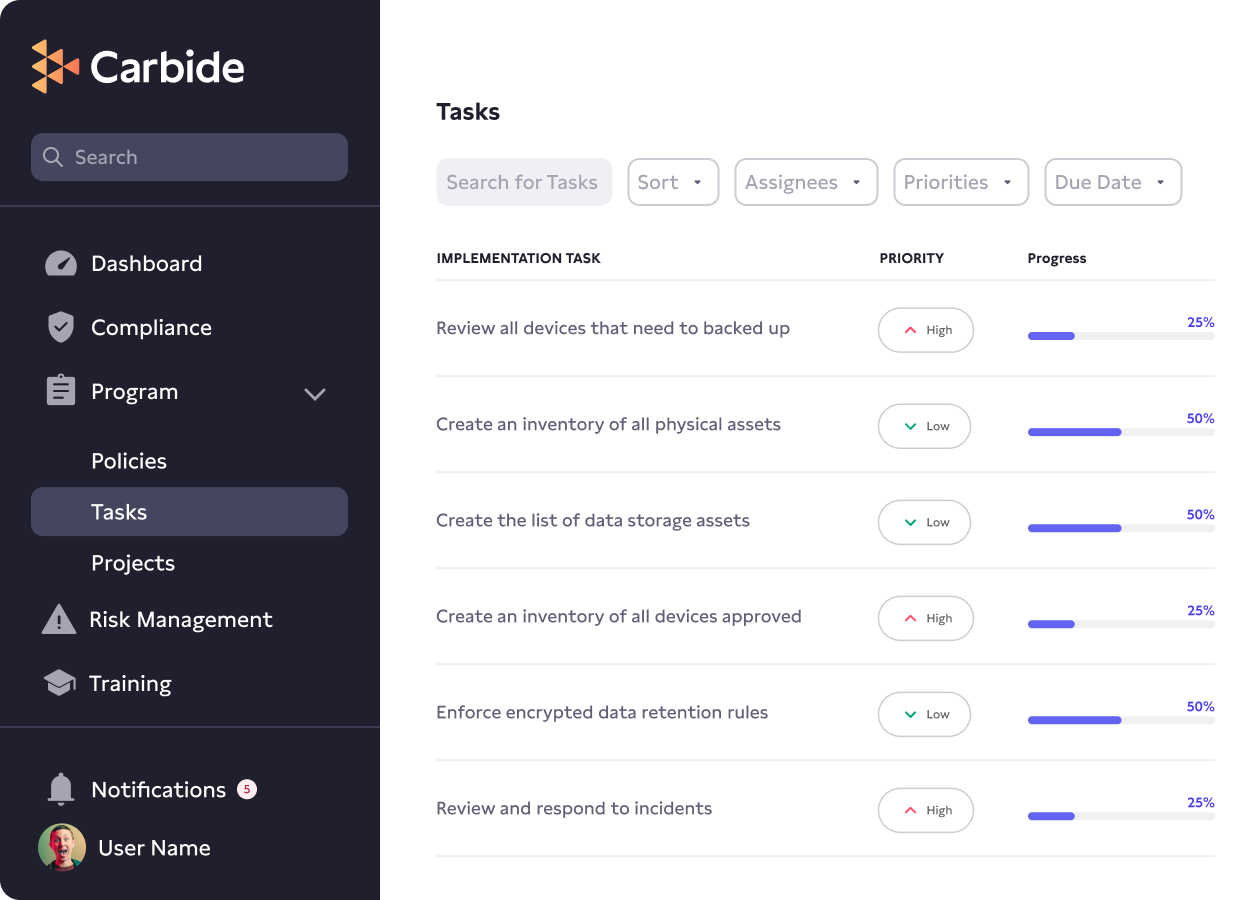Select the Projects menu item
The image size is (1260, 900).
pyautogui.click(x=133, y=563)
